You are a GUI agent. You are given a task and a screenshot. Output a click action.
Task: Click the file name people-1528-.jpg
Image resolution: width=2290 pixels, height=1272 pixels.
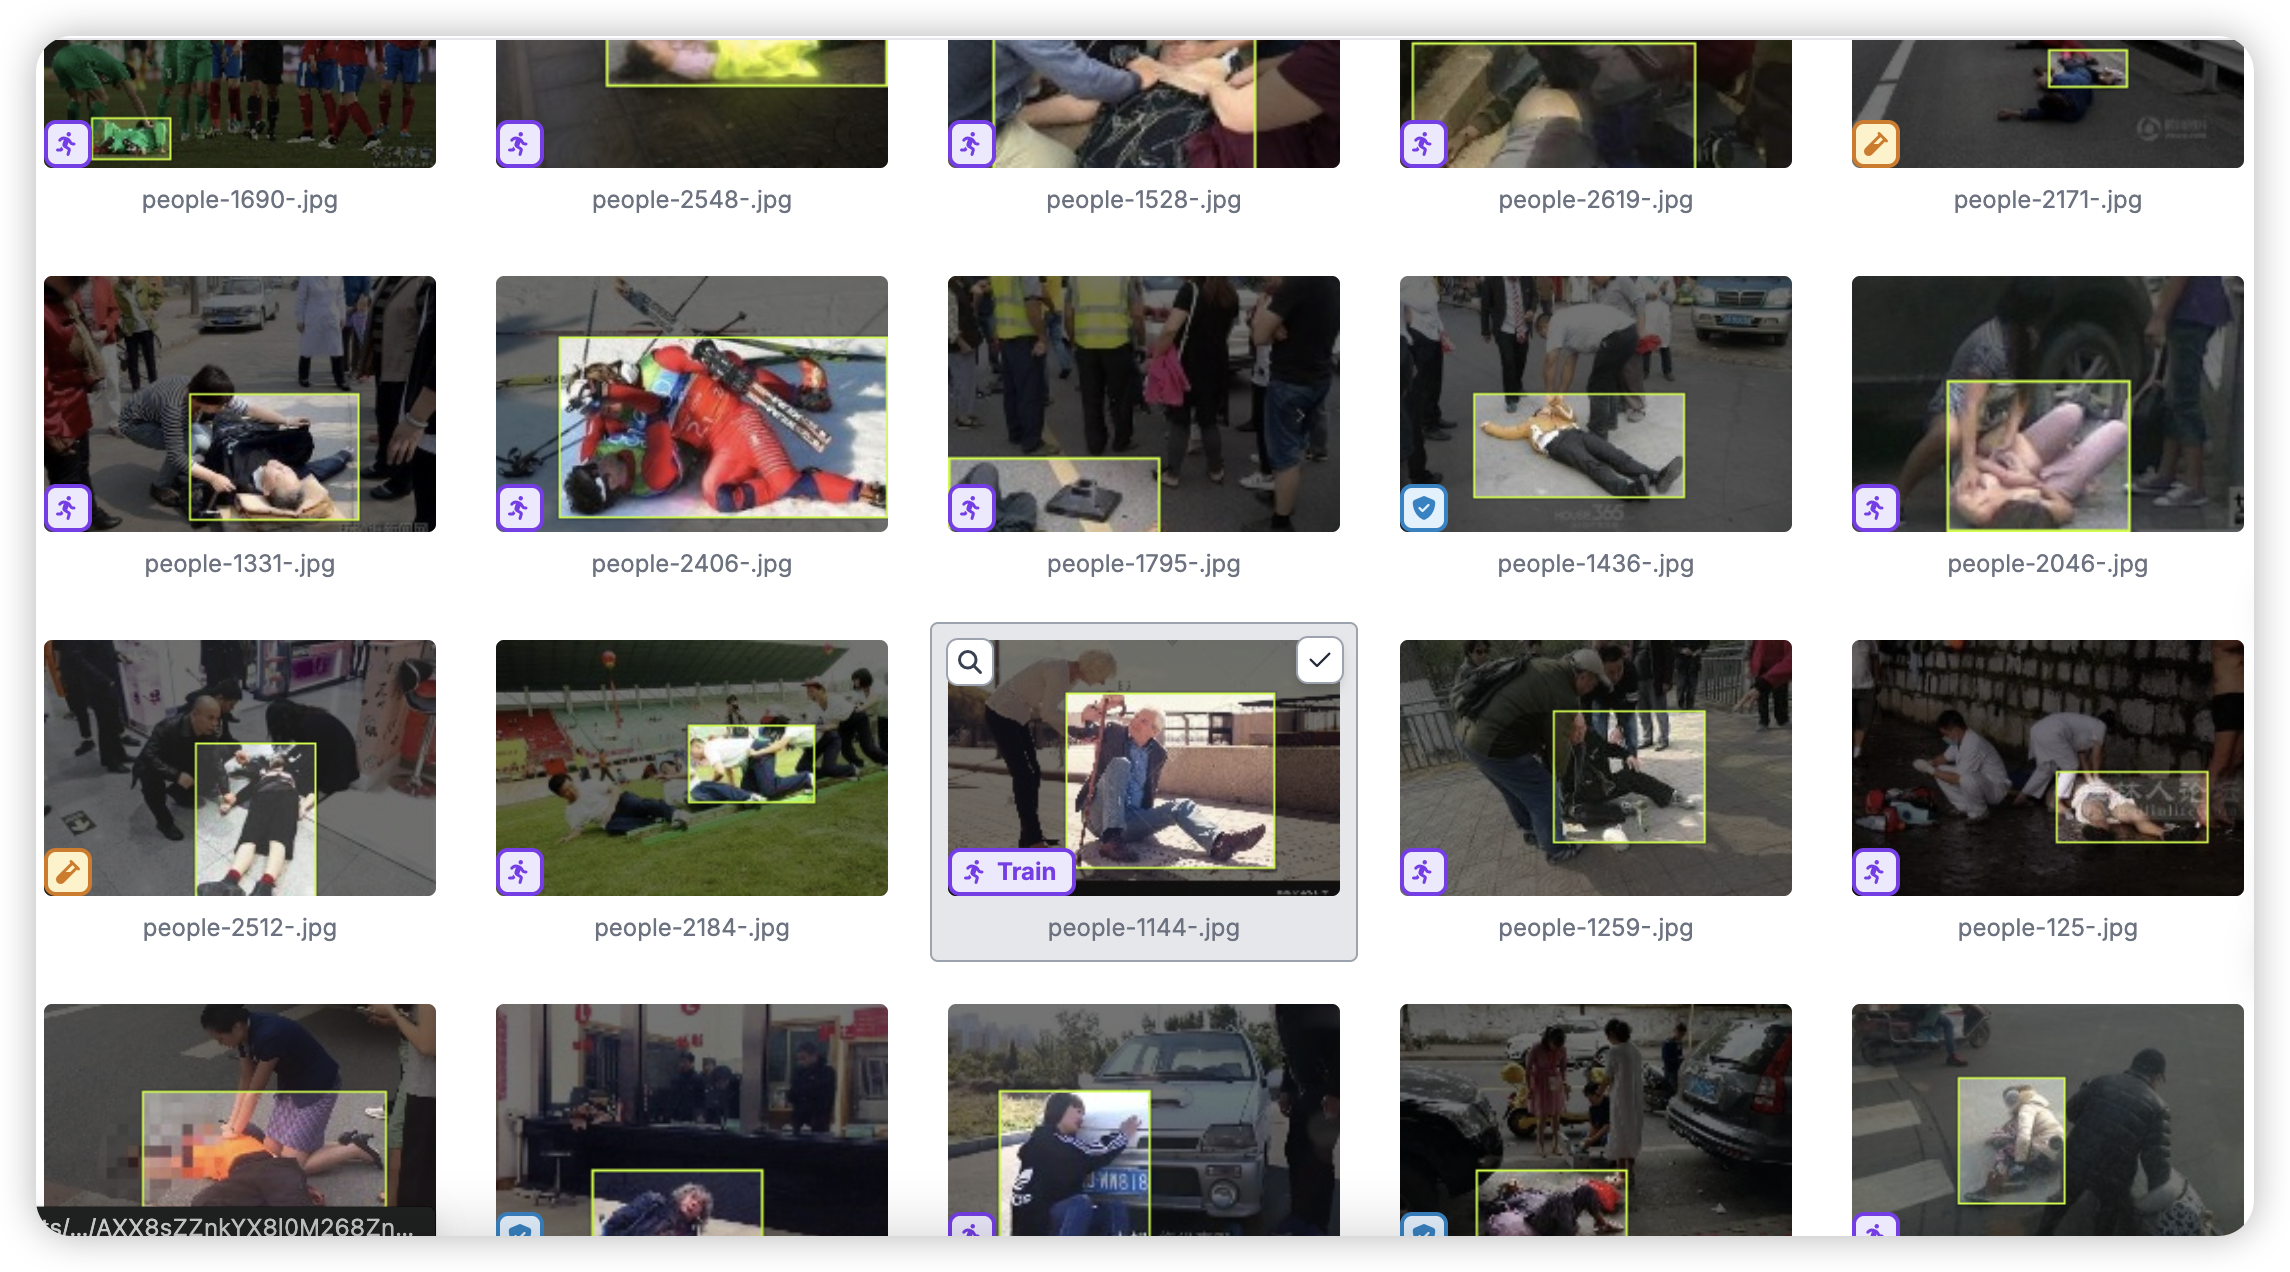click(1144, 200)
